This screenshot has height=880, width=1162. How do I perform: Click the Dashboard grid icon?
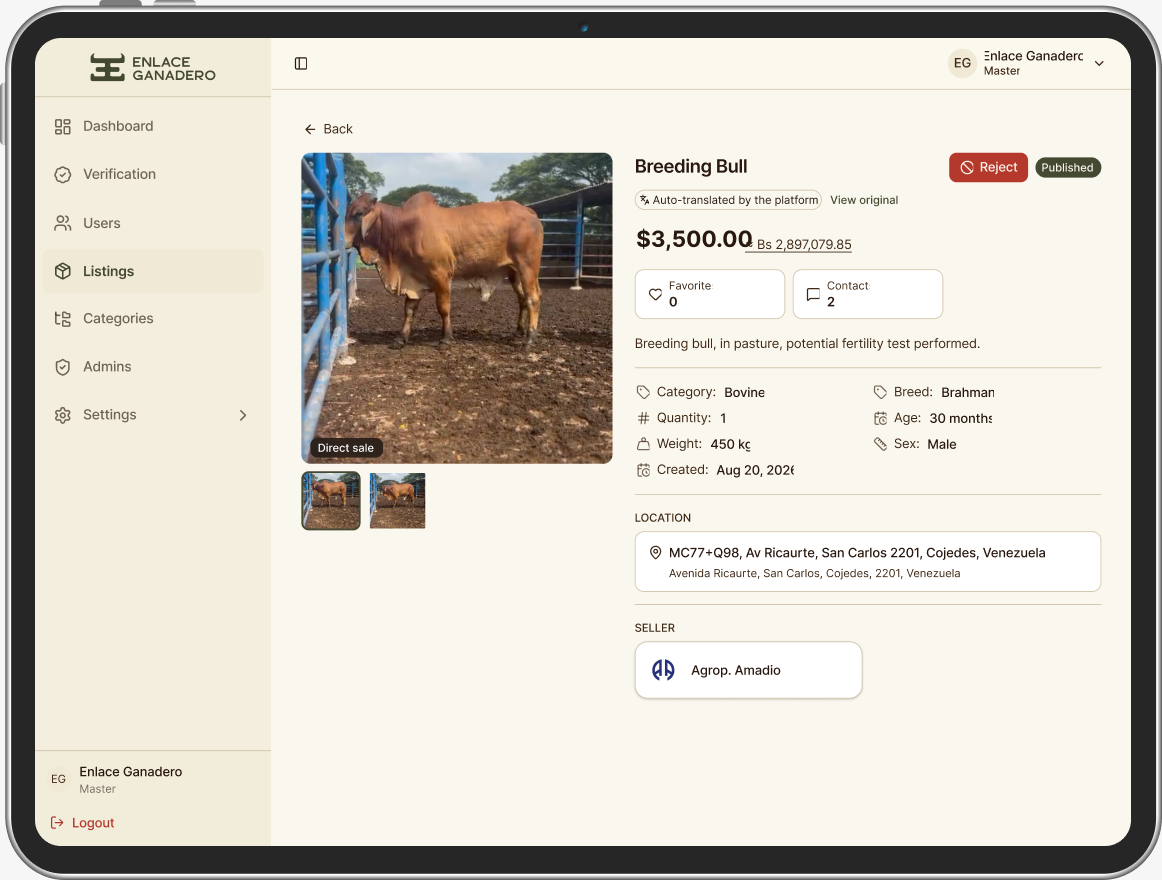coord(63,127)
